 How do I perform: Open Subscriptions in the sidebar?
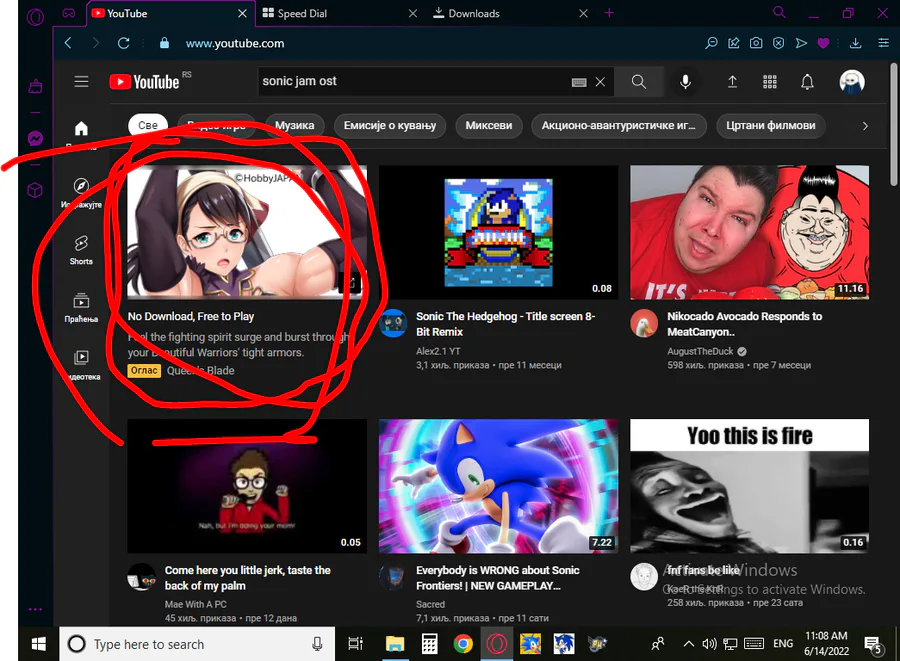(82, 308)
